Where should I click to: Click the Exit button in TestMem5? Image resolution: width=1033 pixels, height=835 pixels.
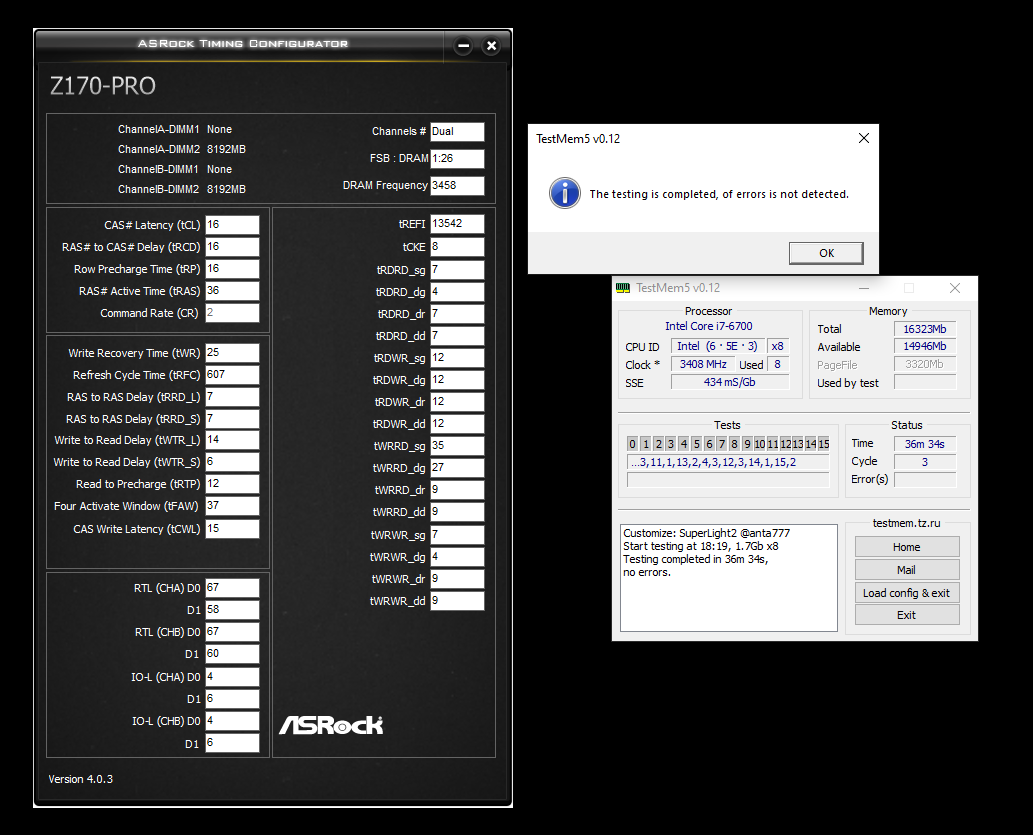907,615
